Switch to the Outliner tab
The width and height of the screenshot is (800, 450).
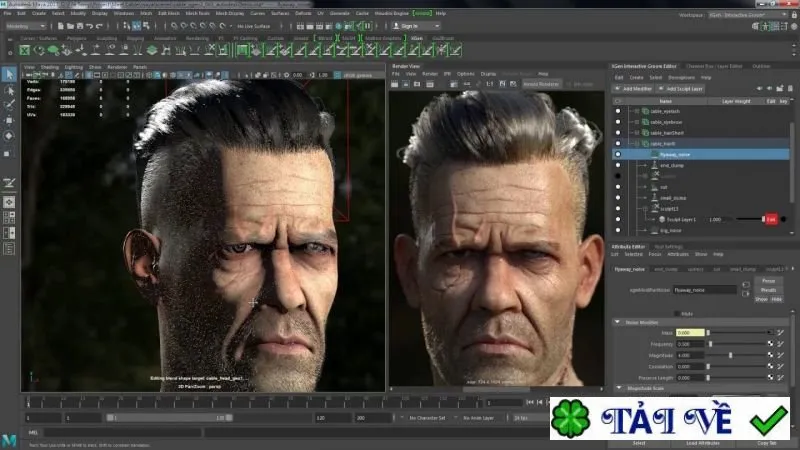761,66
